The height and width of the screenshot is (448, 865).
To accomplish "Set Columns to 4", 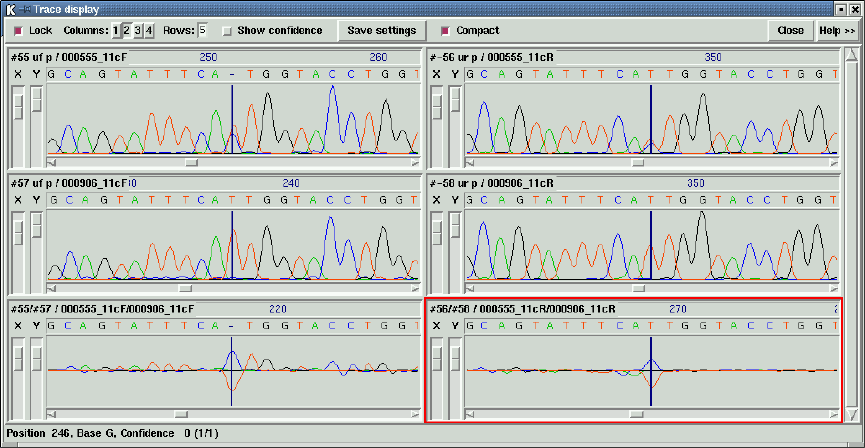I will click(x=149, y=31).
